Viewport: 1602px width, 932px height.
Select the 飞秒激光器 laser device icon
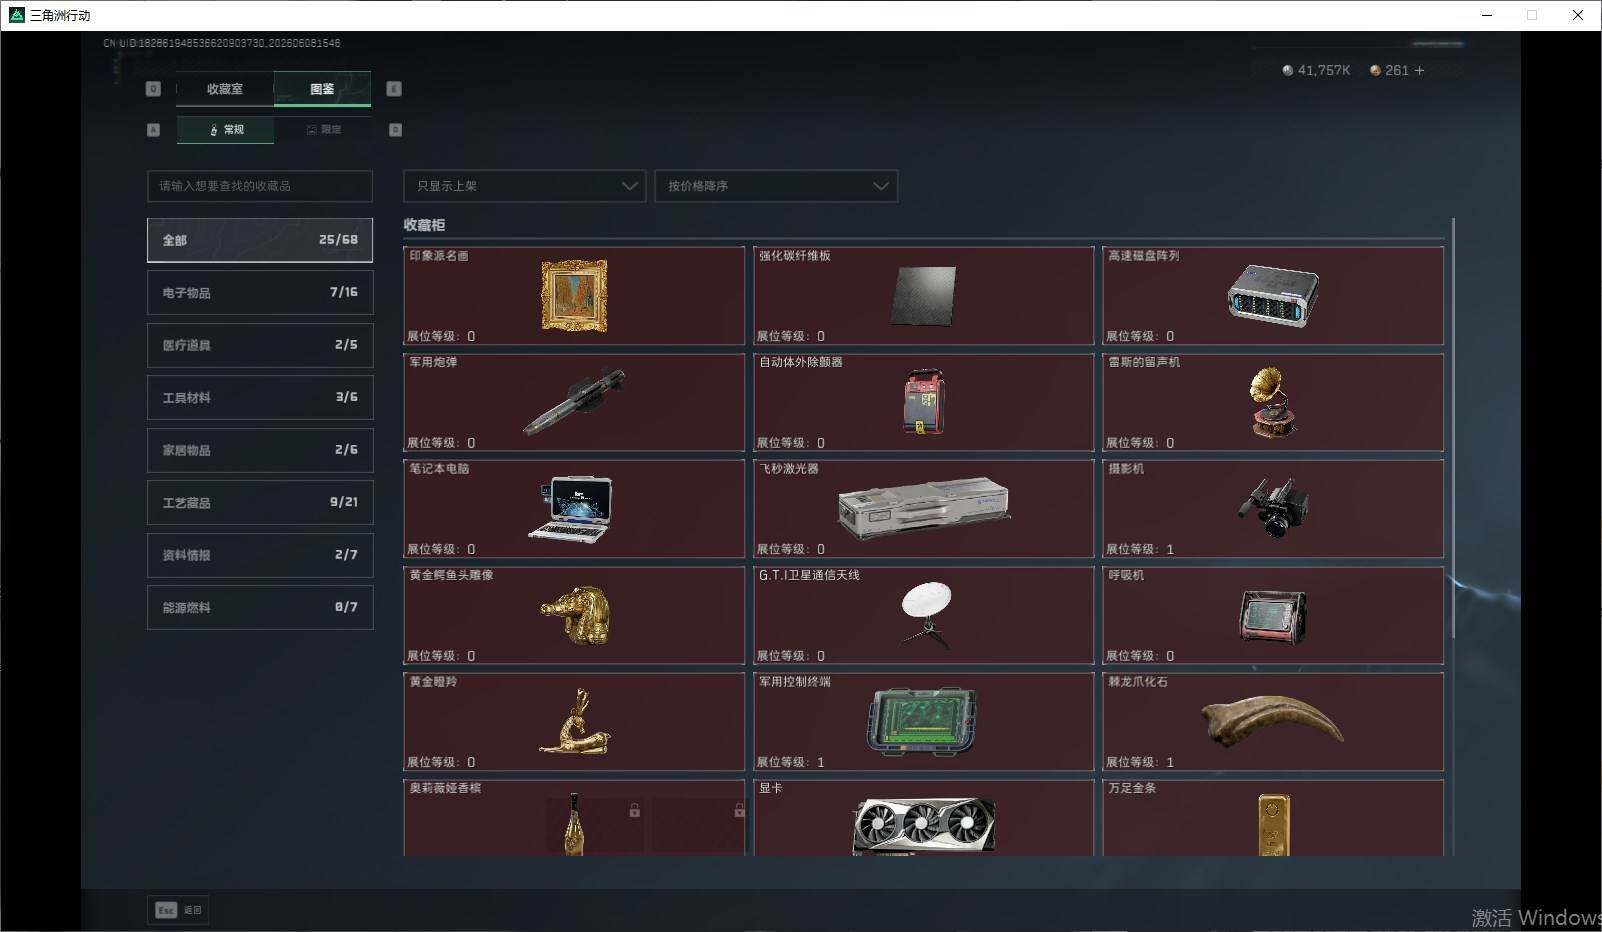tap(923, 509)
